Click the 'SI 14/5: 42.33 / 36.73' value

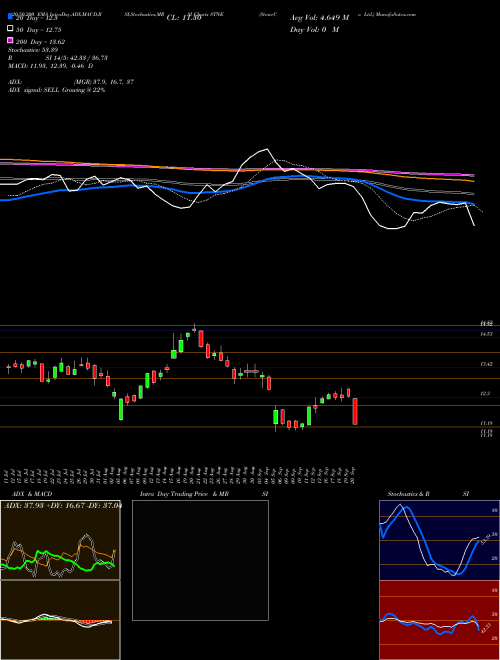tap(77, 58)
